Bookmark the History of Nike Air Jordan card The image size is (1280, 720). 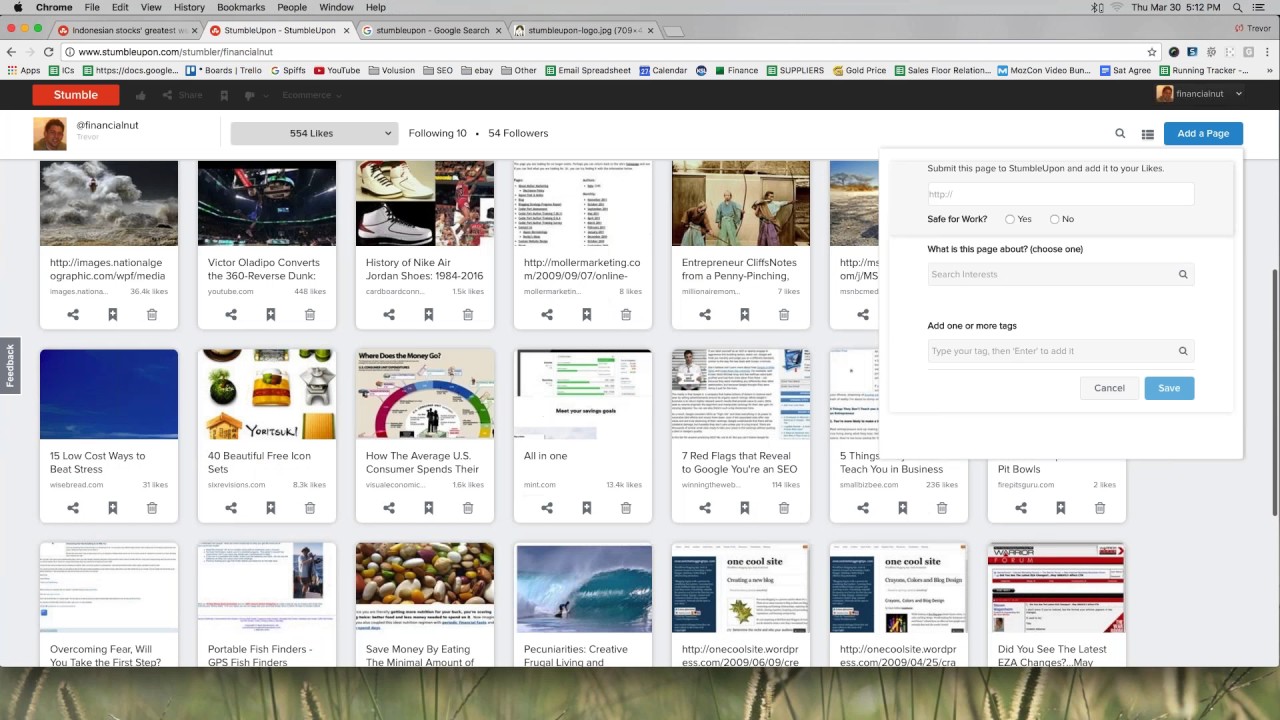click(429, 314)
